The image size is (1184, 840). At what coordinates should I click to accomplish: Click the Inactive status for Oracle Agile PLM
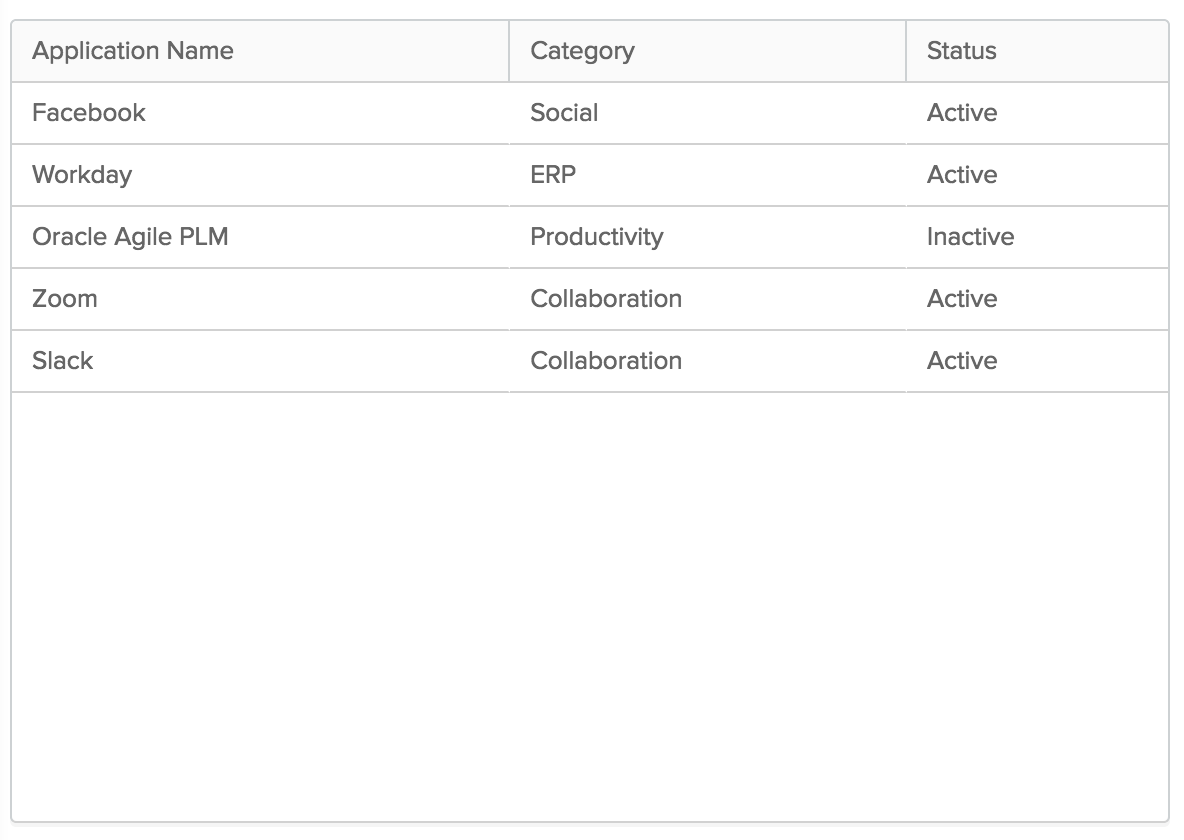click(x=970, y=237)
